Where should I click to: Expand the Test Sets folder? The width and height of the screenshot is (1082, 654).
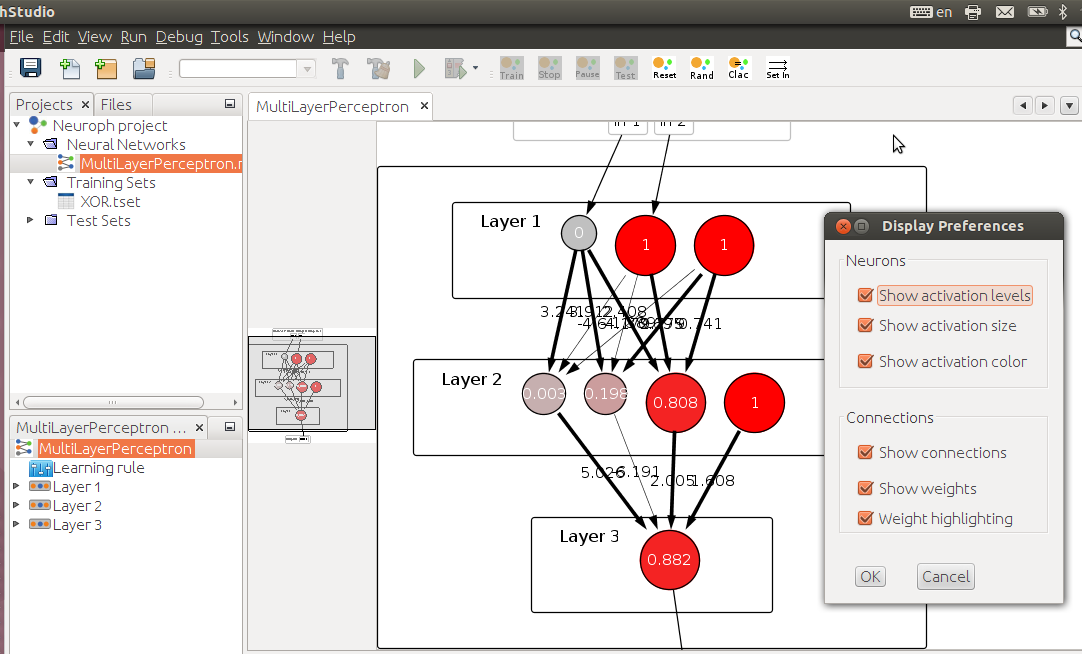point(29,220)
